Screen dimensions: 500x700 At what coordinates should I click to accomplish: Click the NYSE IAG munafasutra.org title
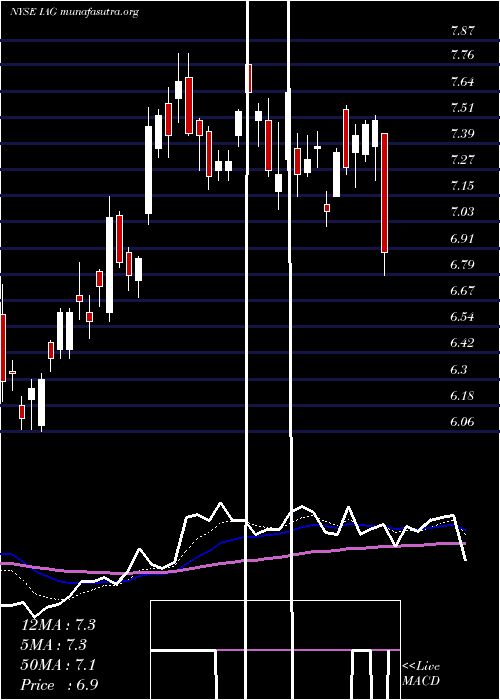pos(74,12)
